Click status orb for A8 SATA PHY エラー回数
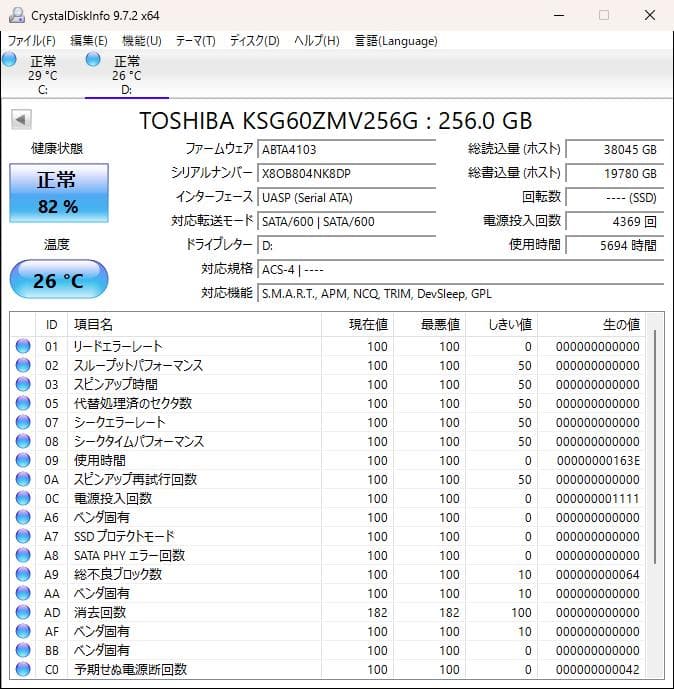The height and width of the screenshot is (689, 674). [23, 555]
